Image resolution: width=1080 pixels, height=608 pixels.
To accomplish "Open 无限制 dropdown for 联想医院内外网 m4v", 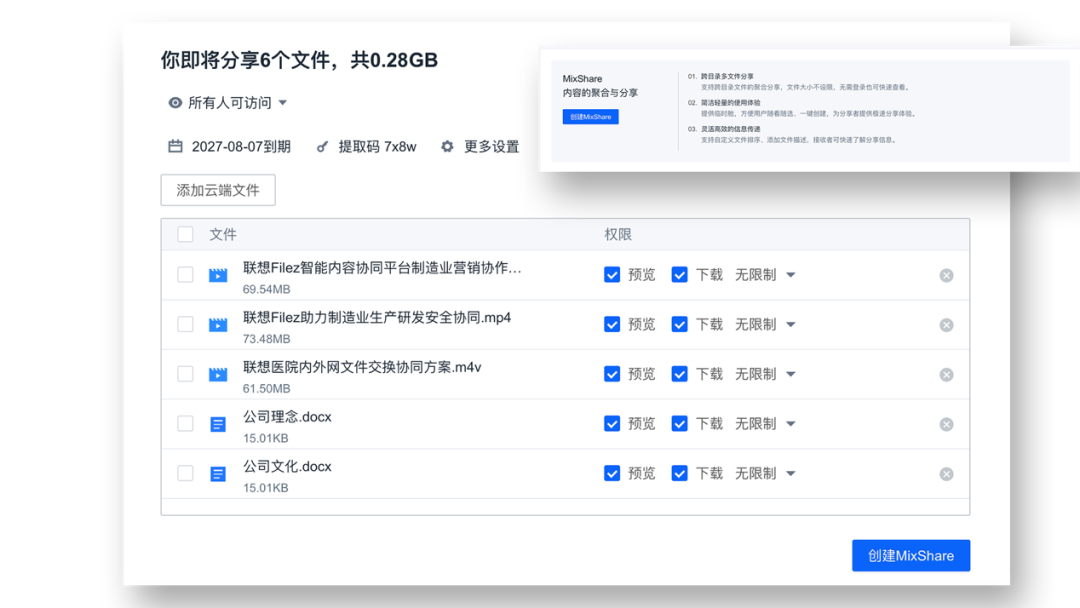I will [x=765, y=374].
